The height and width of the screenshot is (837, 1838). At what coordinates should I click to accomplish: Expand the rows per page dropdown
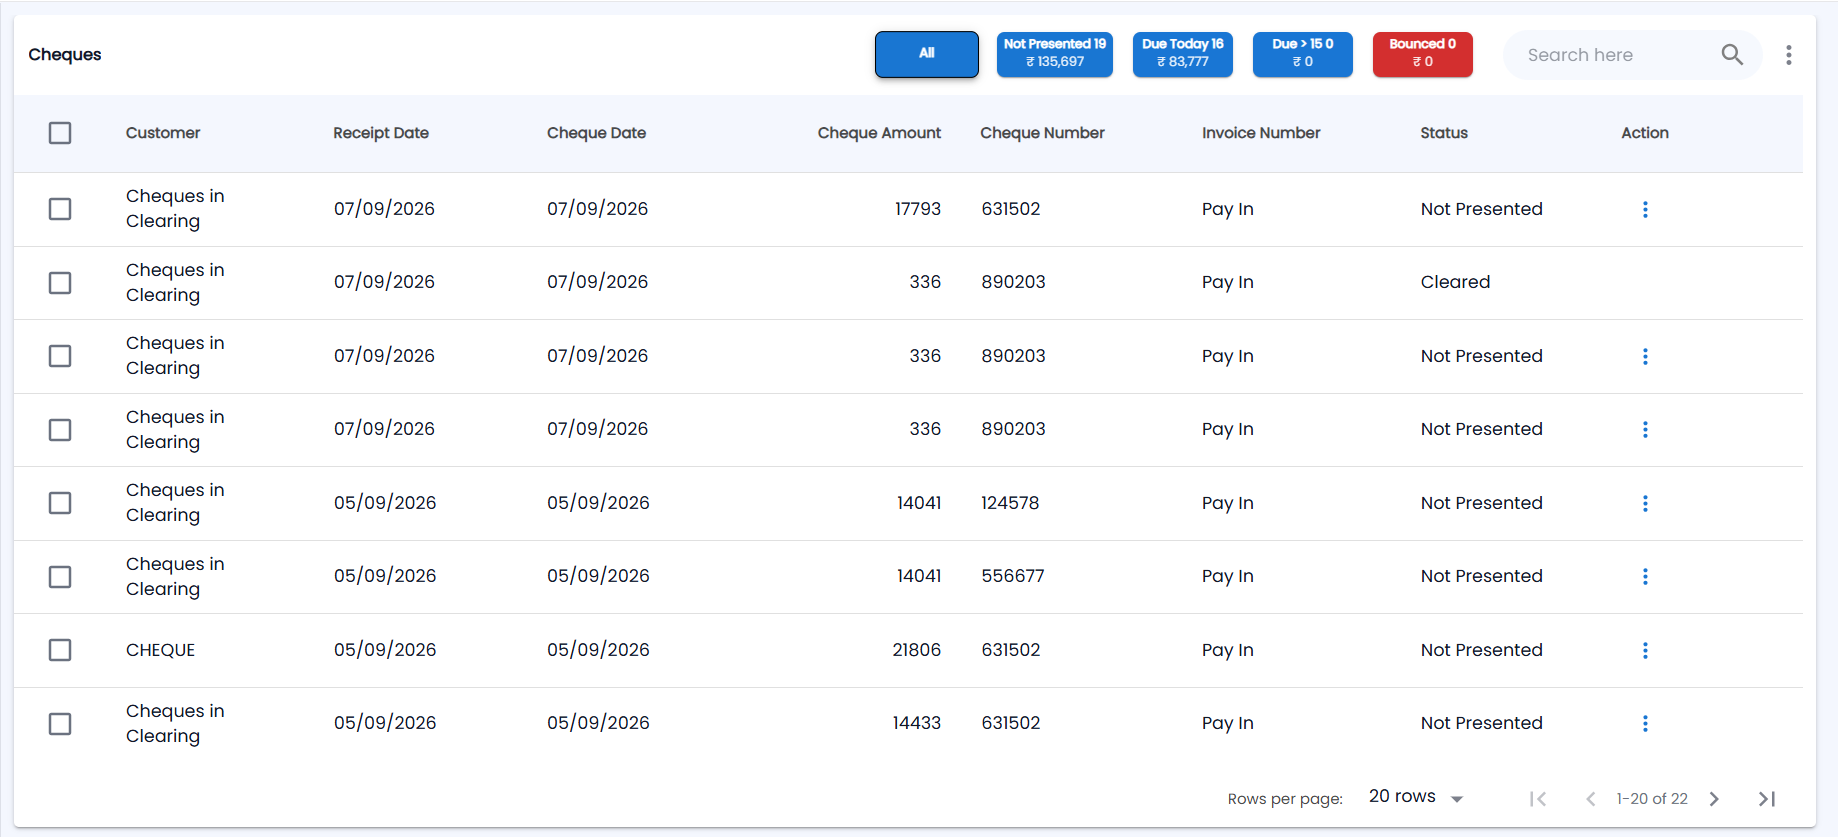[x=1416, y=797]
